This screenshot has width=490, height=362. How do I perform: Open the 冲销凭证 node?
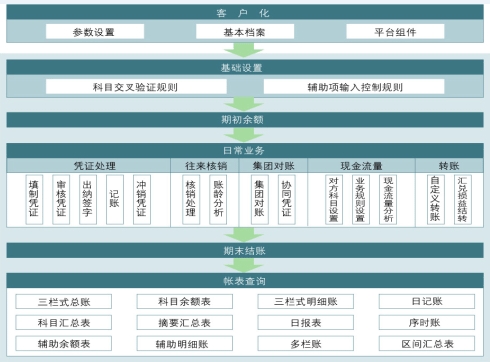pyautogui.click(x=142, y=199)
